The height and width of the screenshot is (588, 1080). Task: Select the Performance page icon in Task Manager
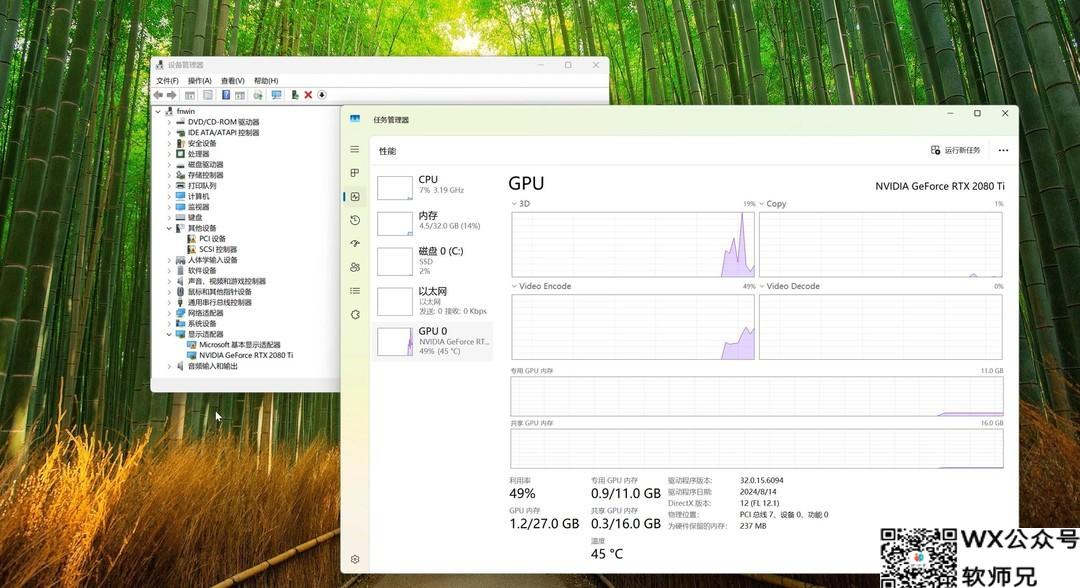pyautogui.click(x=355, y=197)
